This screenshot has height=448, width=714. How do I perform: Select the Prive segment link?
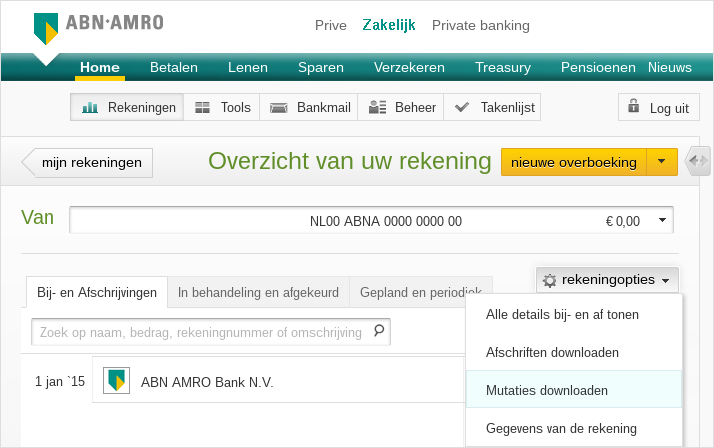(331, 25)
